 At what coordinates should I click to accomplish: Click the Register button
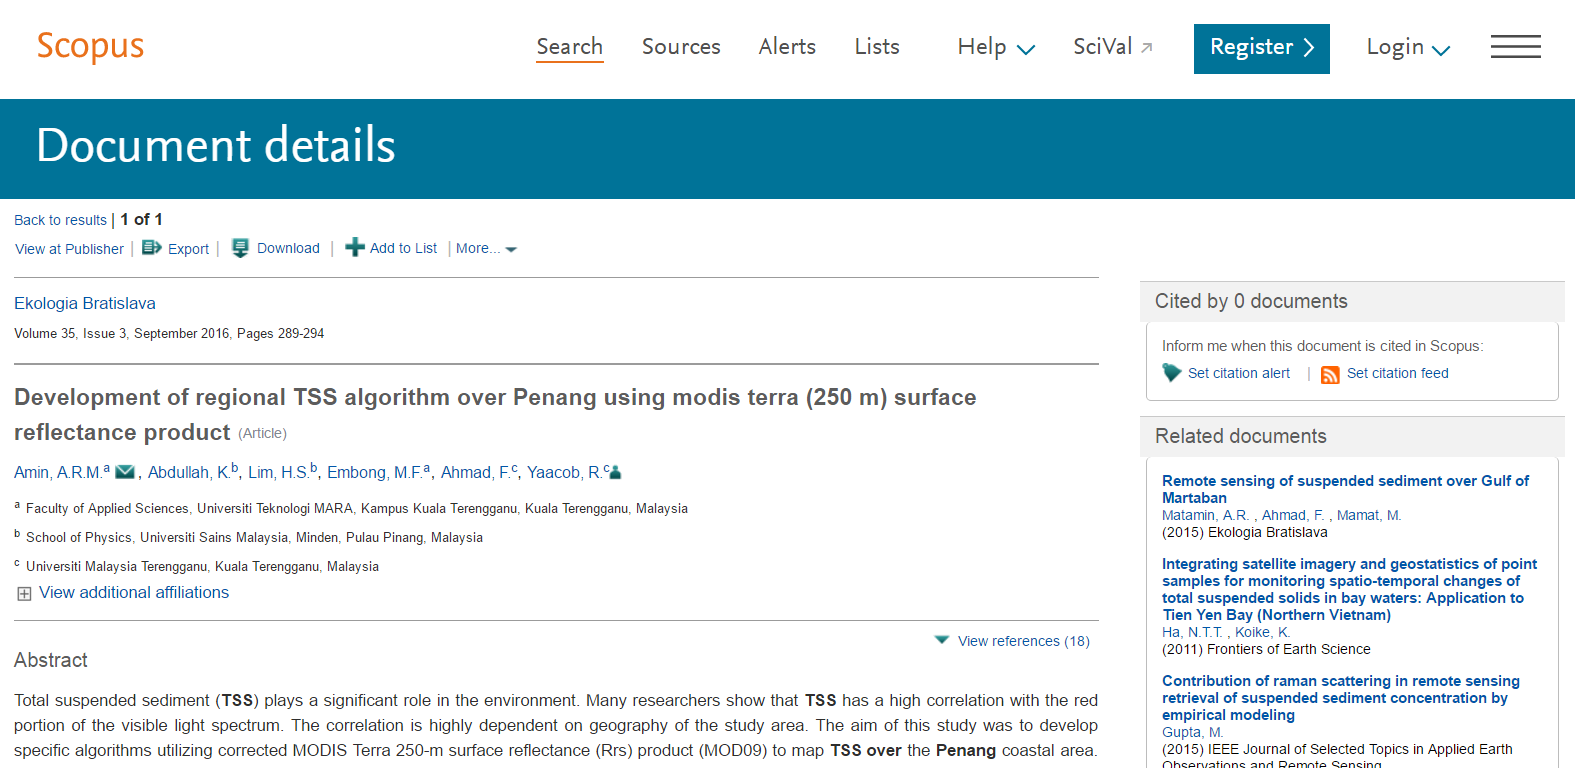pos(1262,49)
